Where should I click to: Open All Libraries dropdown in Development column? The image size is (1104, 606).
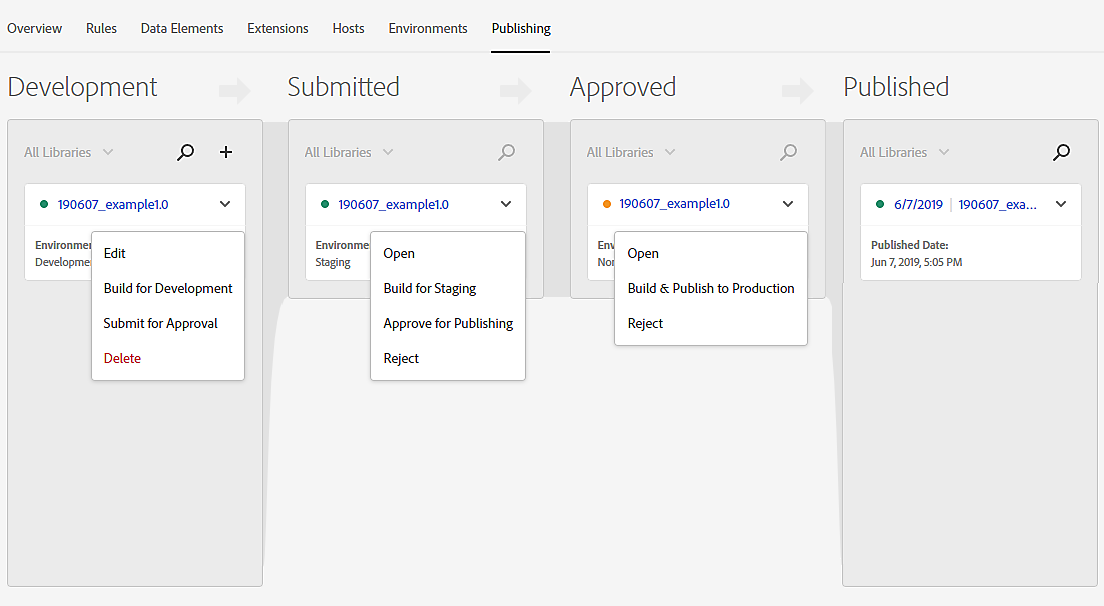(x=68, y=153)
